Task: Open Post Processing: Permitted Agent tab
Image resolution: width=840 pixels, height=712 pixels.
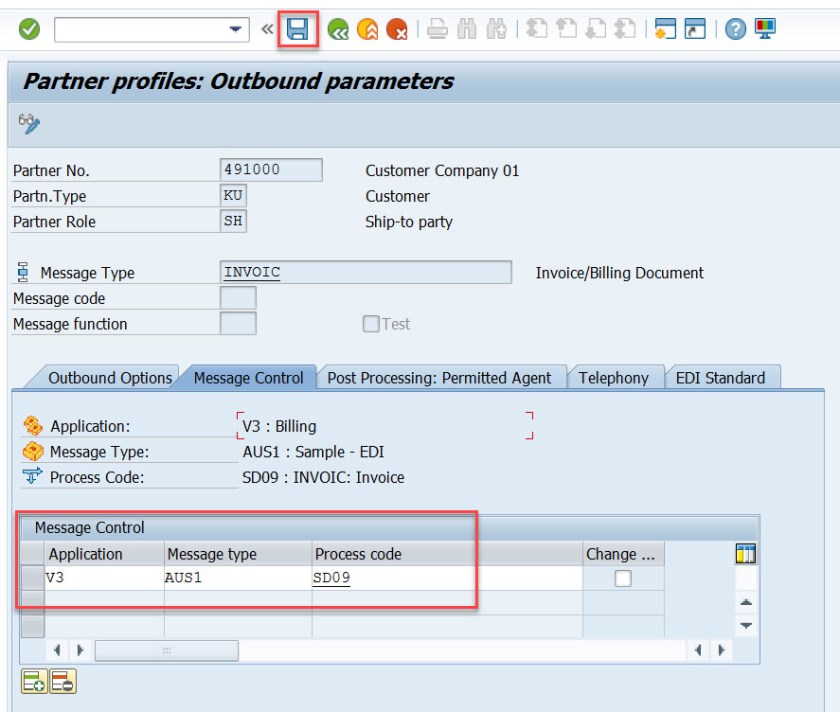Action: pyautogui.click(x=439, y=378)
